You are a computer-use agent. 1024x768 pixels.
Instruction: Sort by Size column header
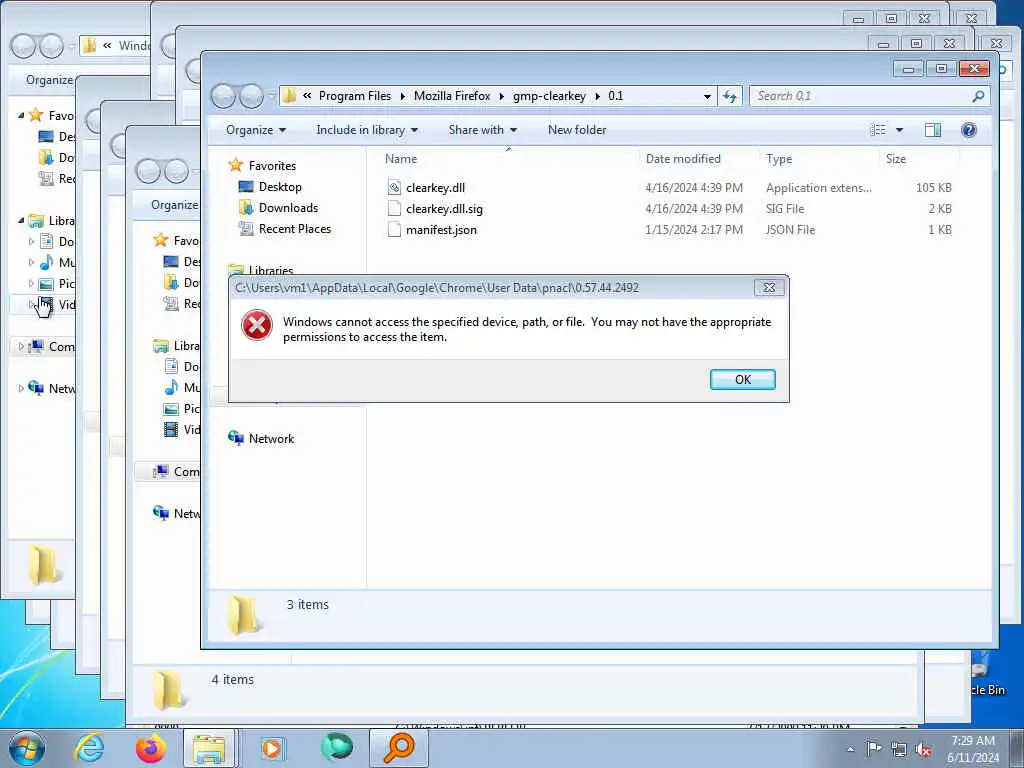tap(895, 159)
